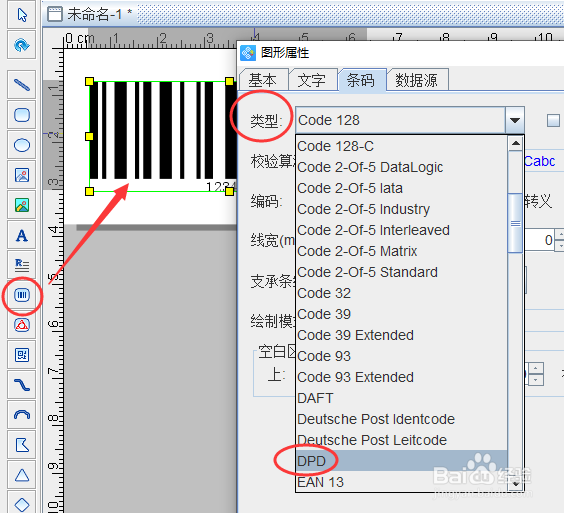
Task: Click the list scrollbar up arrow
Action: point(516,144)
